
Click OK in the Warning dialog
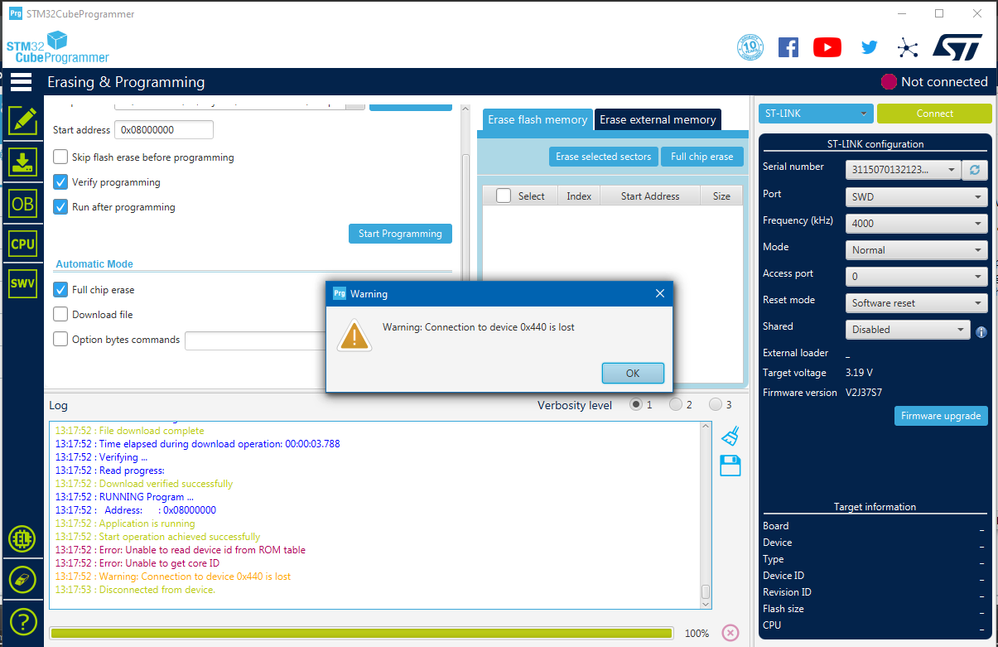[633, 373]
